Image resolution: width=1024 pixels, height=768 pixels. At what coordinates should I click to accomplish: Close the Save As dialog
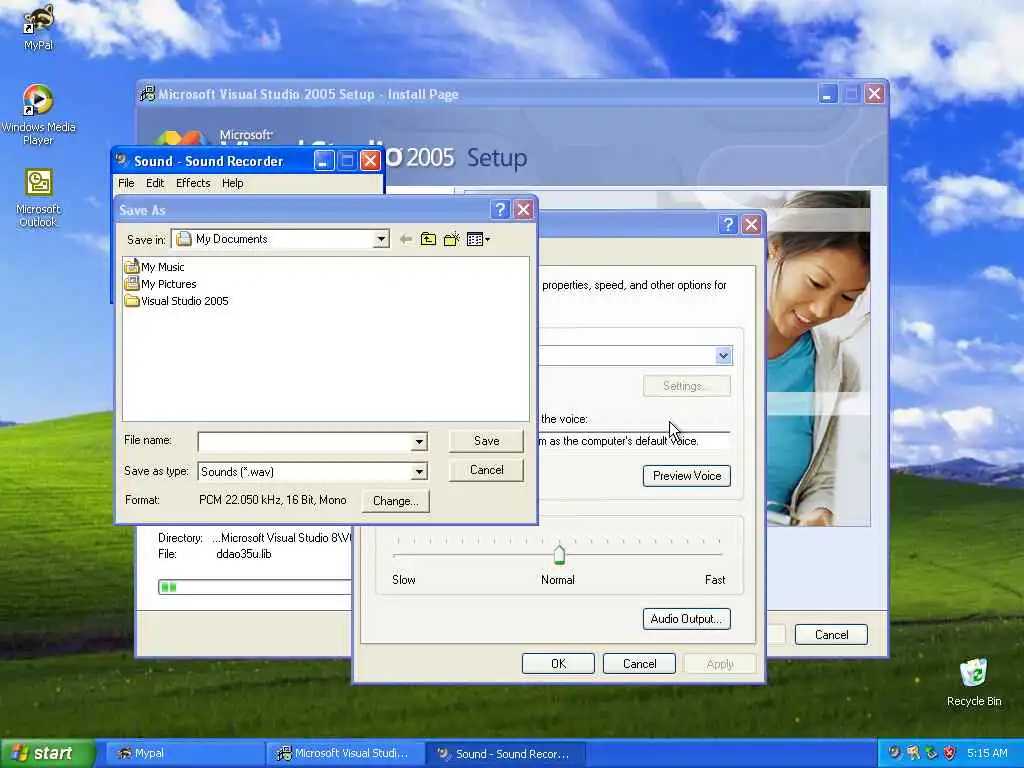tap(524, 210)
